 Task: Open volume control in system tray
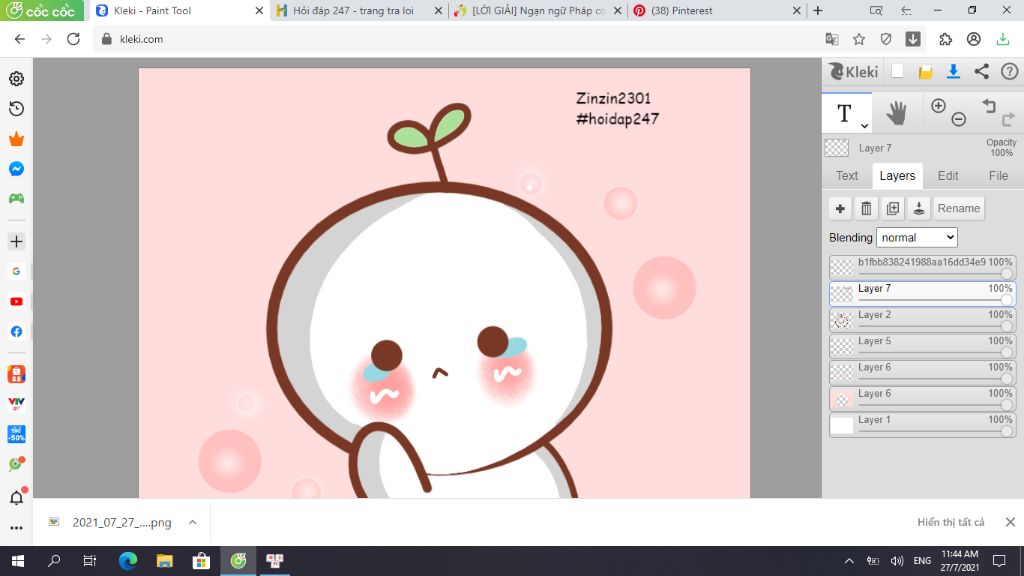point(897,561)
